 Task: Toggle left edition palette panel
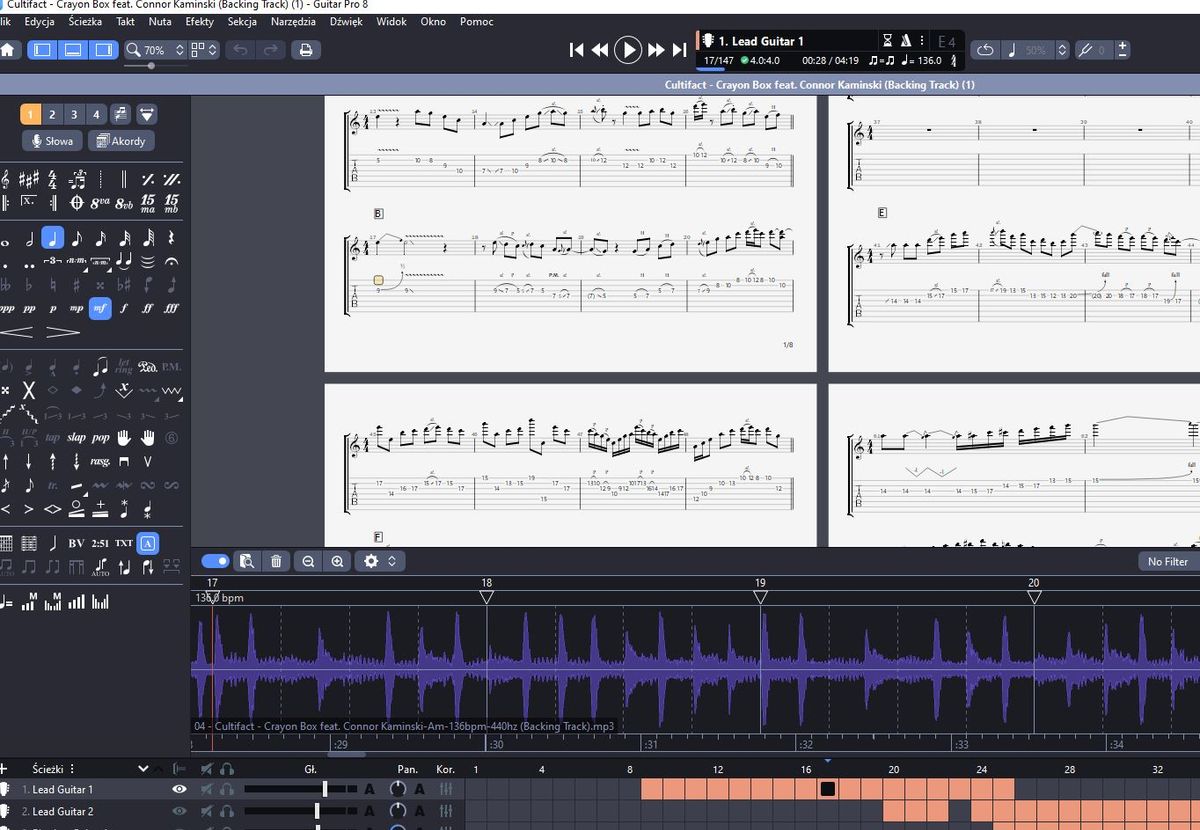42,49
